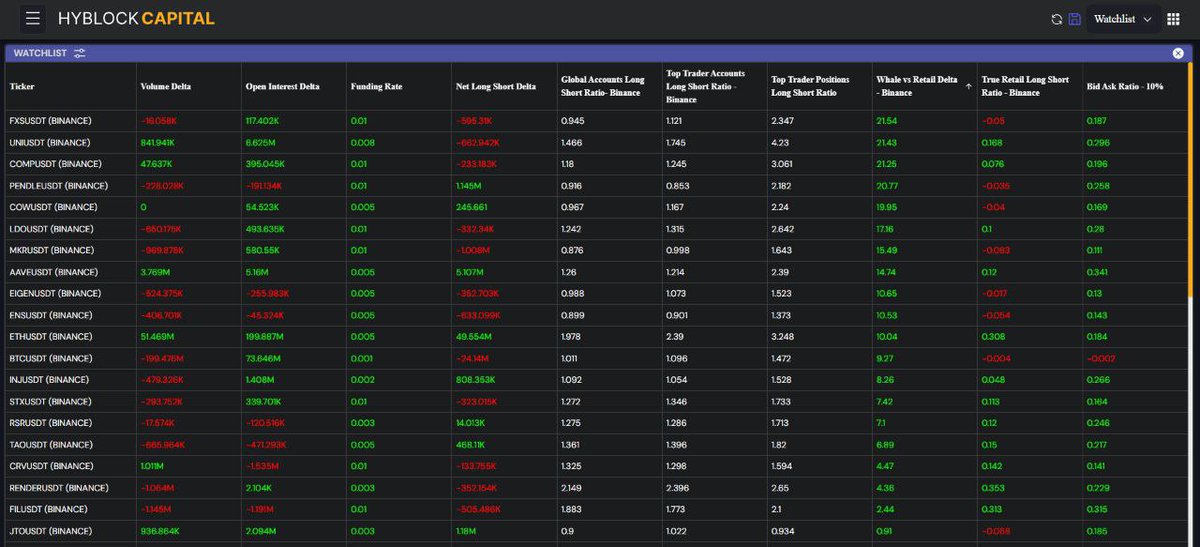Open the Watchlist dropdown selector
The height and width of the screenshot is (547, 1200).
point(1122,19)
